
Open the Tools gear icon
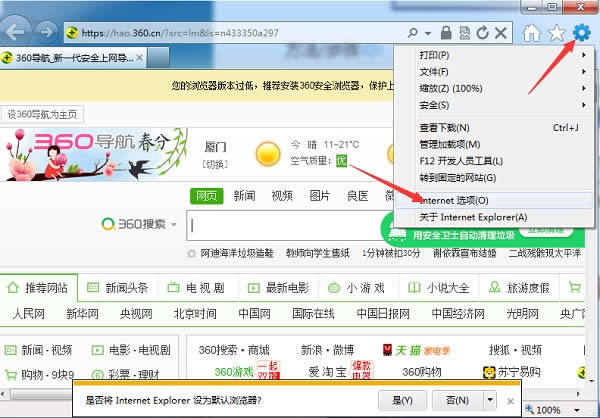[582, 33]
